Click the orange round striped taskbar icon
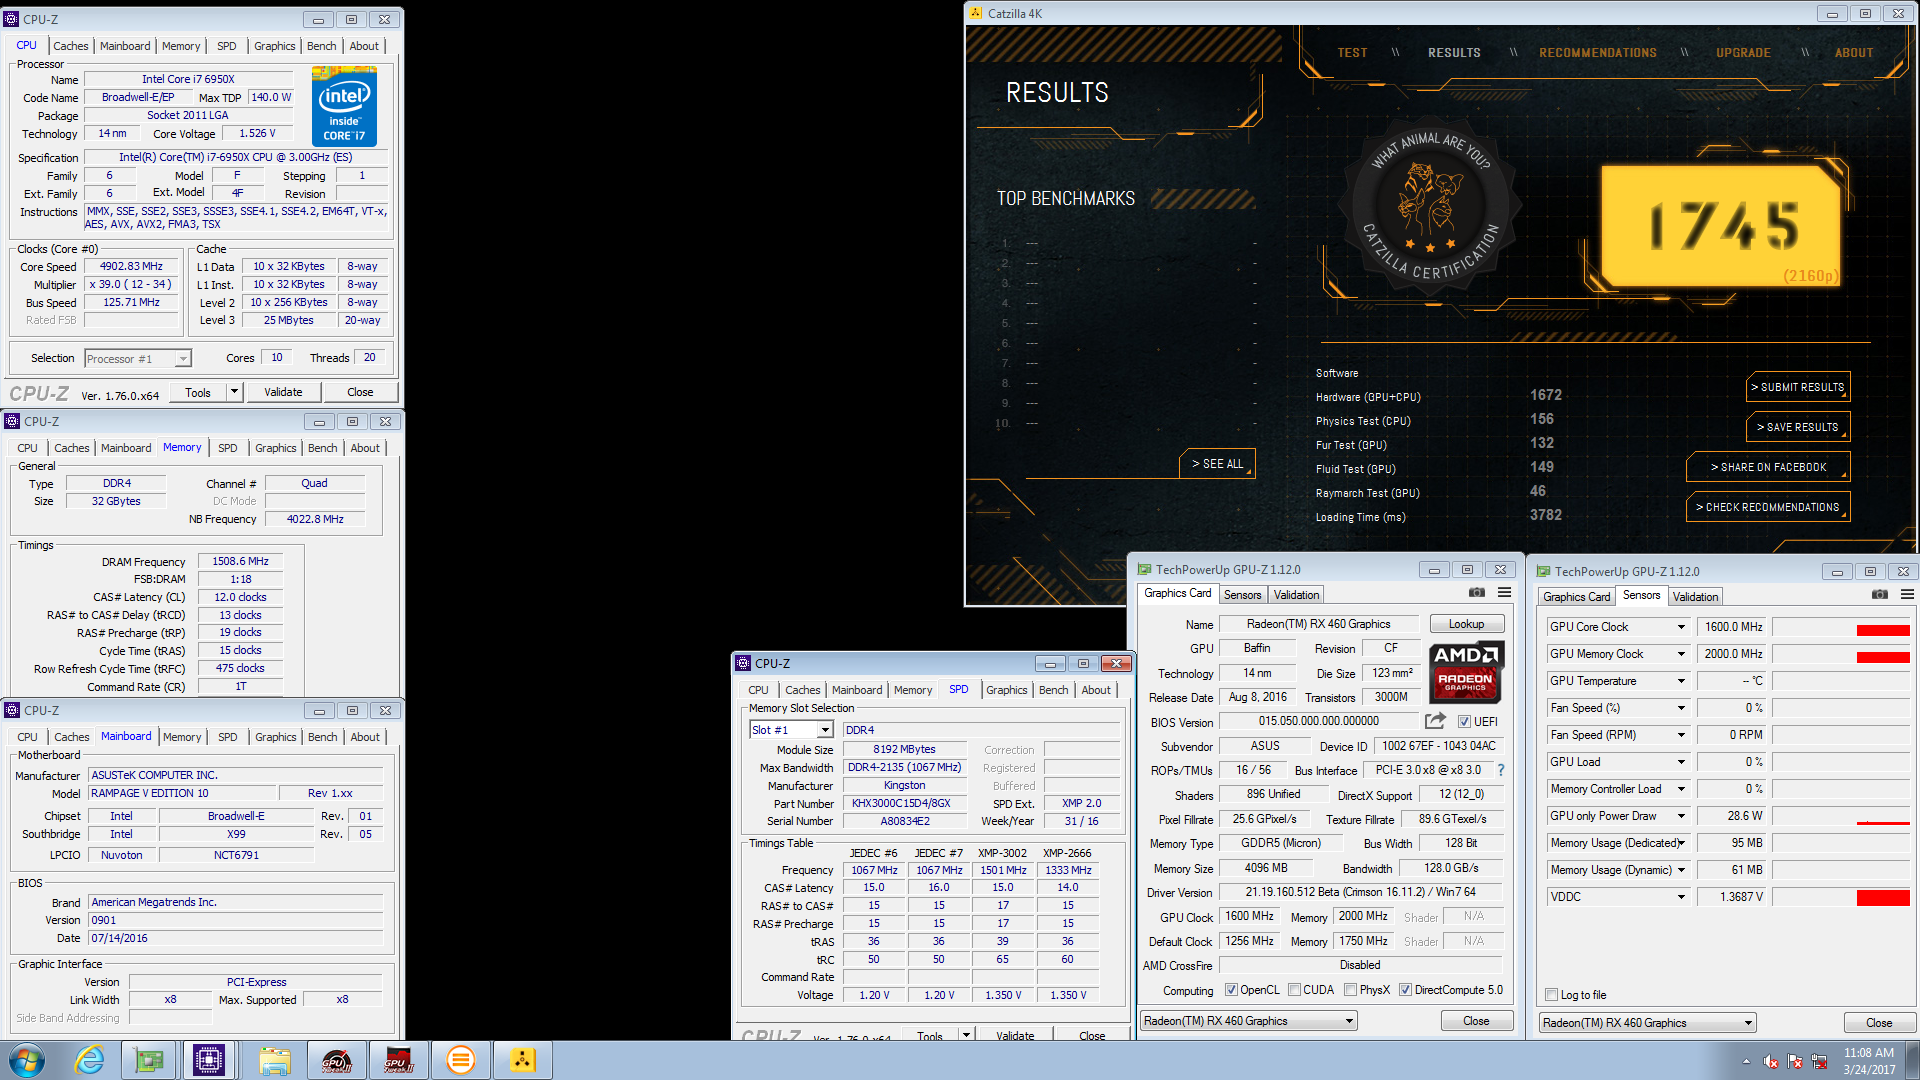Image resolution: width=1920 pixels, height=1080 pixels. 460,1060
